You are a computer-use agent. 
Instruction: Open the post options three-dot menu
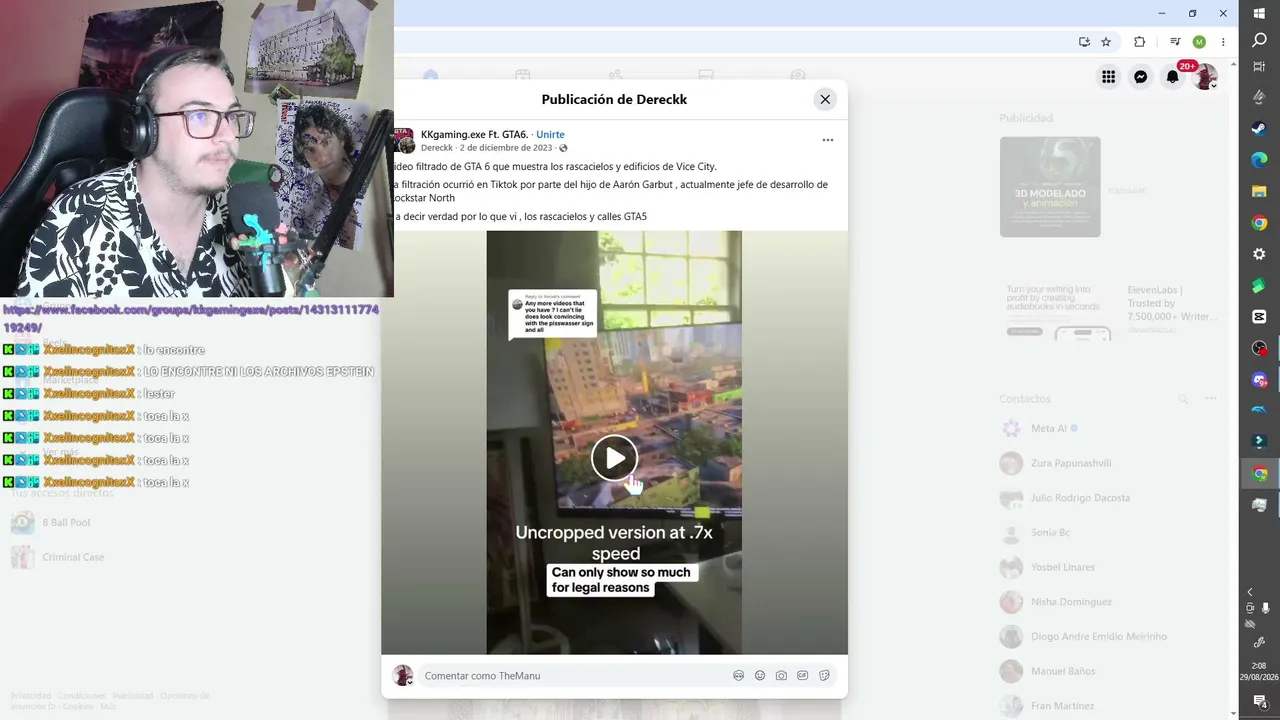[x=827, y=140]
